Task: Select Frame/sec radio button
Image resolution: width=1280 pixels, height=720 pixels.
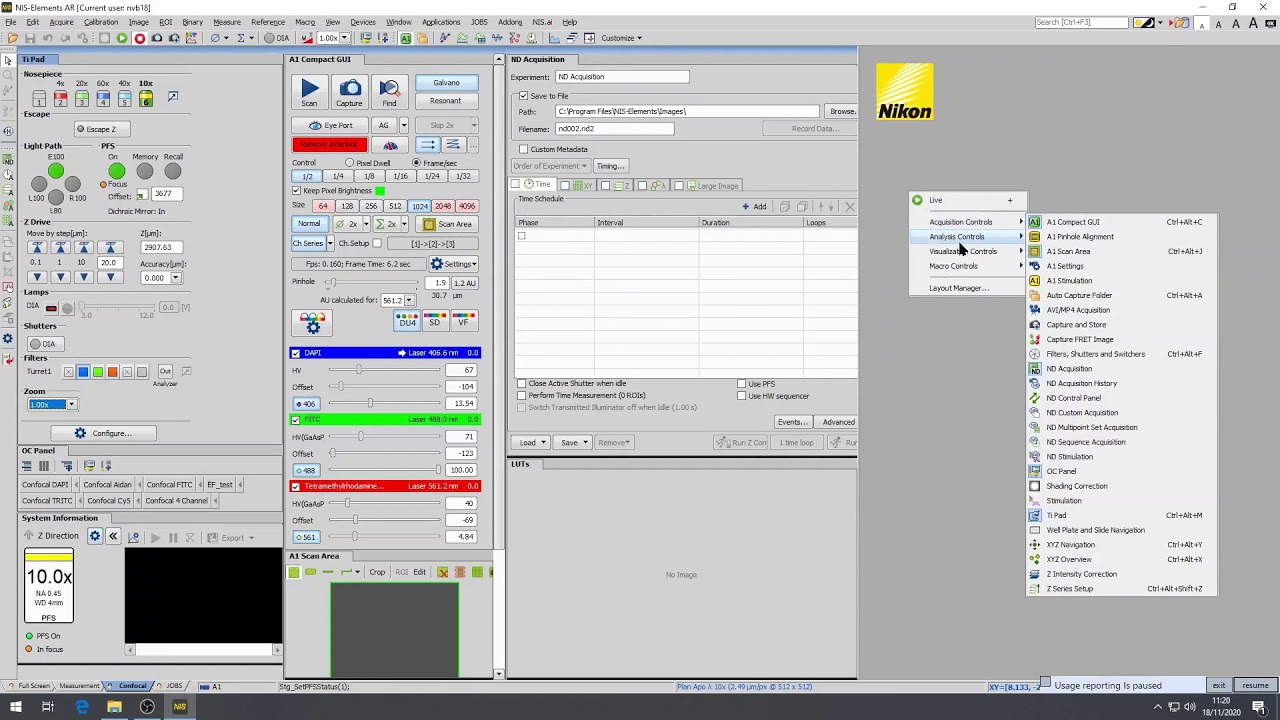Action: tap(416, 163)
